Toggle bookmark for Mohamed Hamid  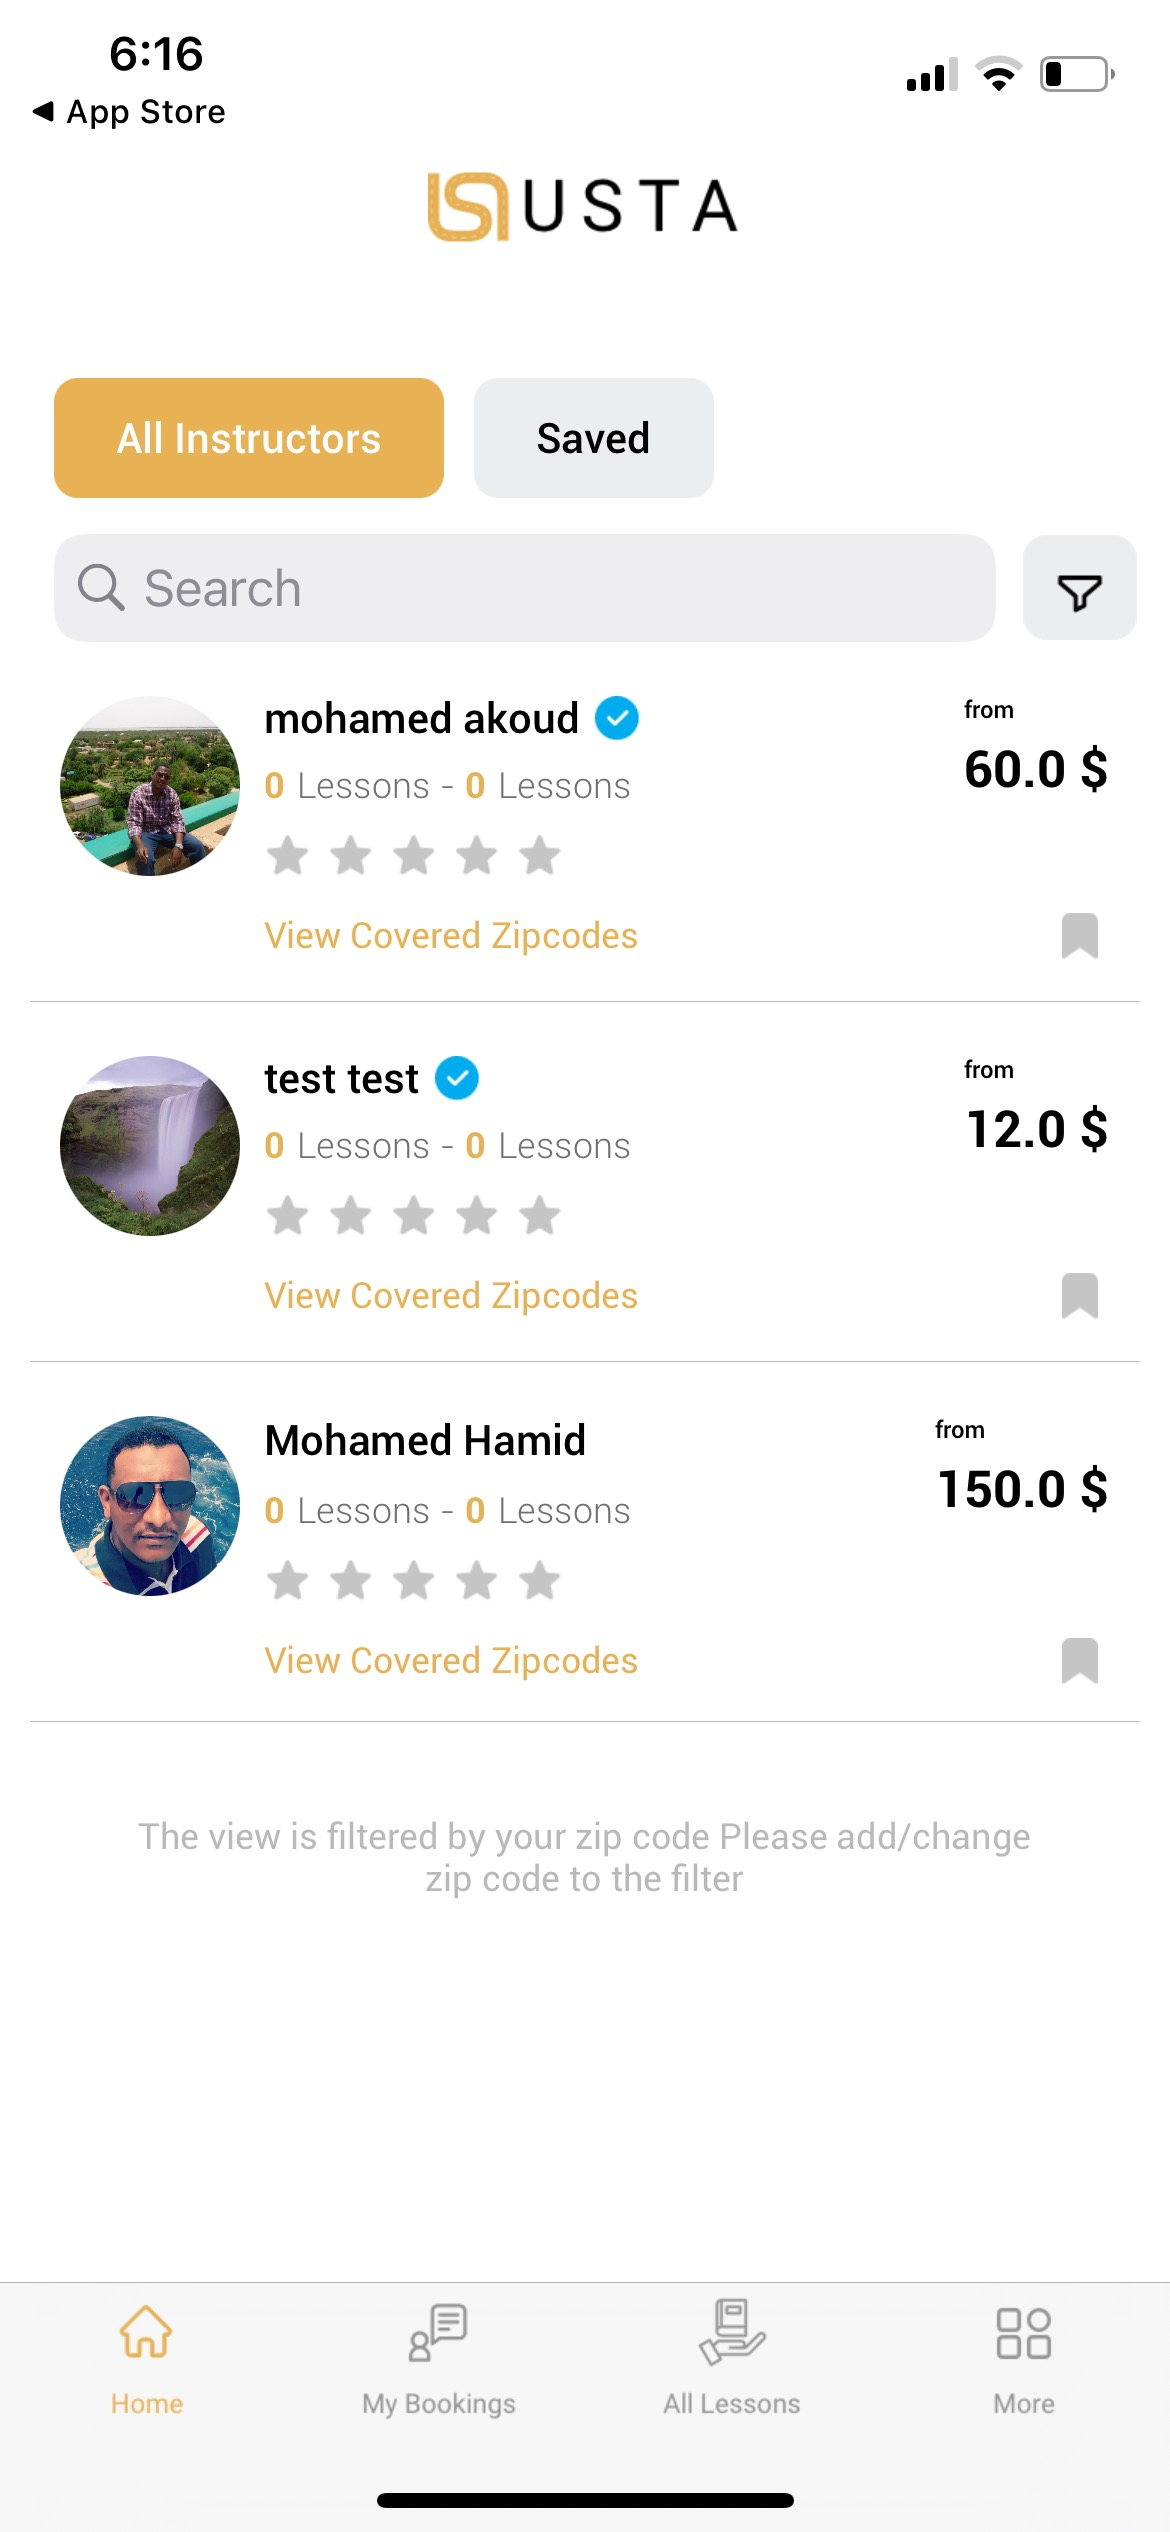click(1079, 1661)
